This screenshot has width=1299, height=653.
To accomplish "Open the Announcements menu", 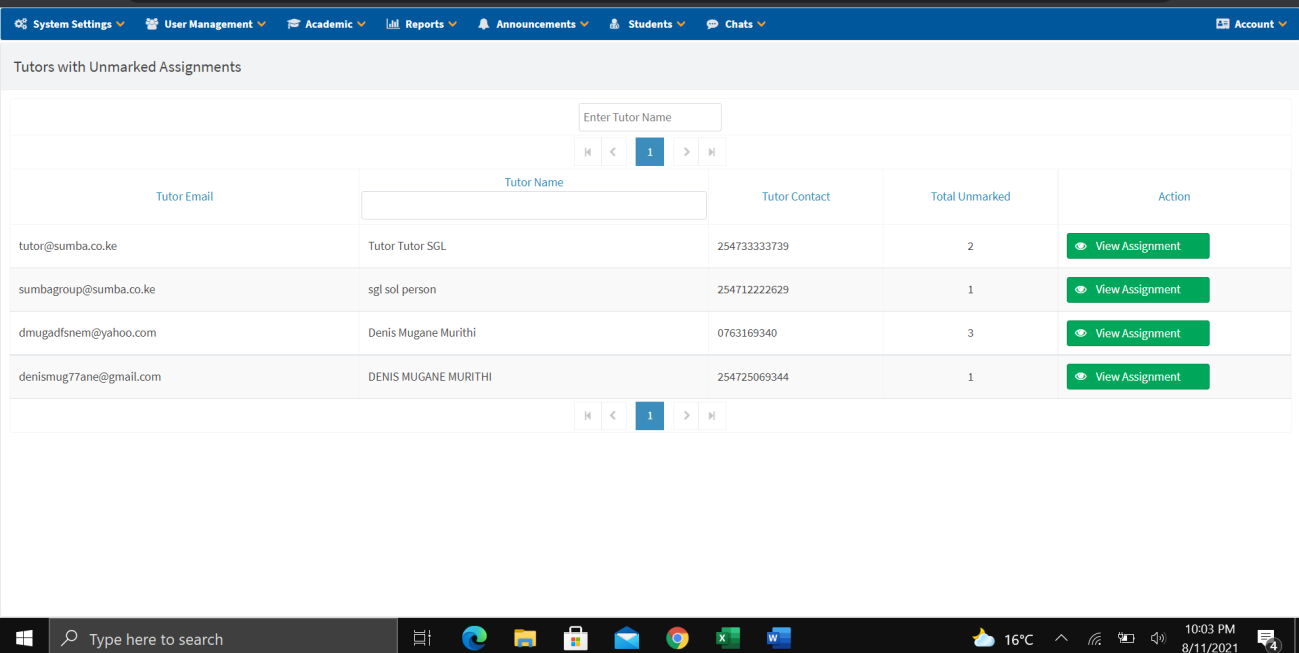I will click(534, 24).
